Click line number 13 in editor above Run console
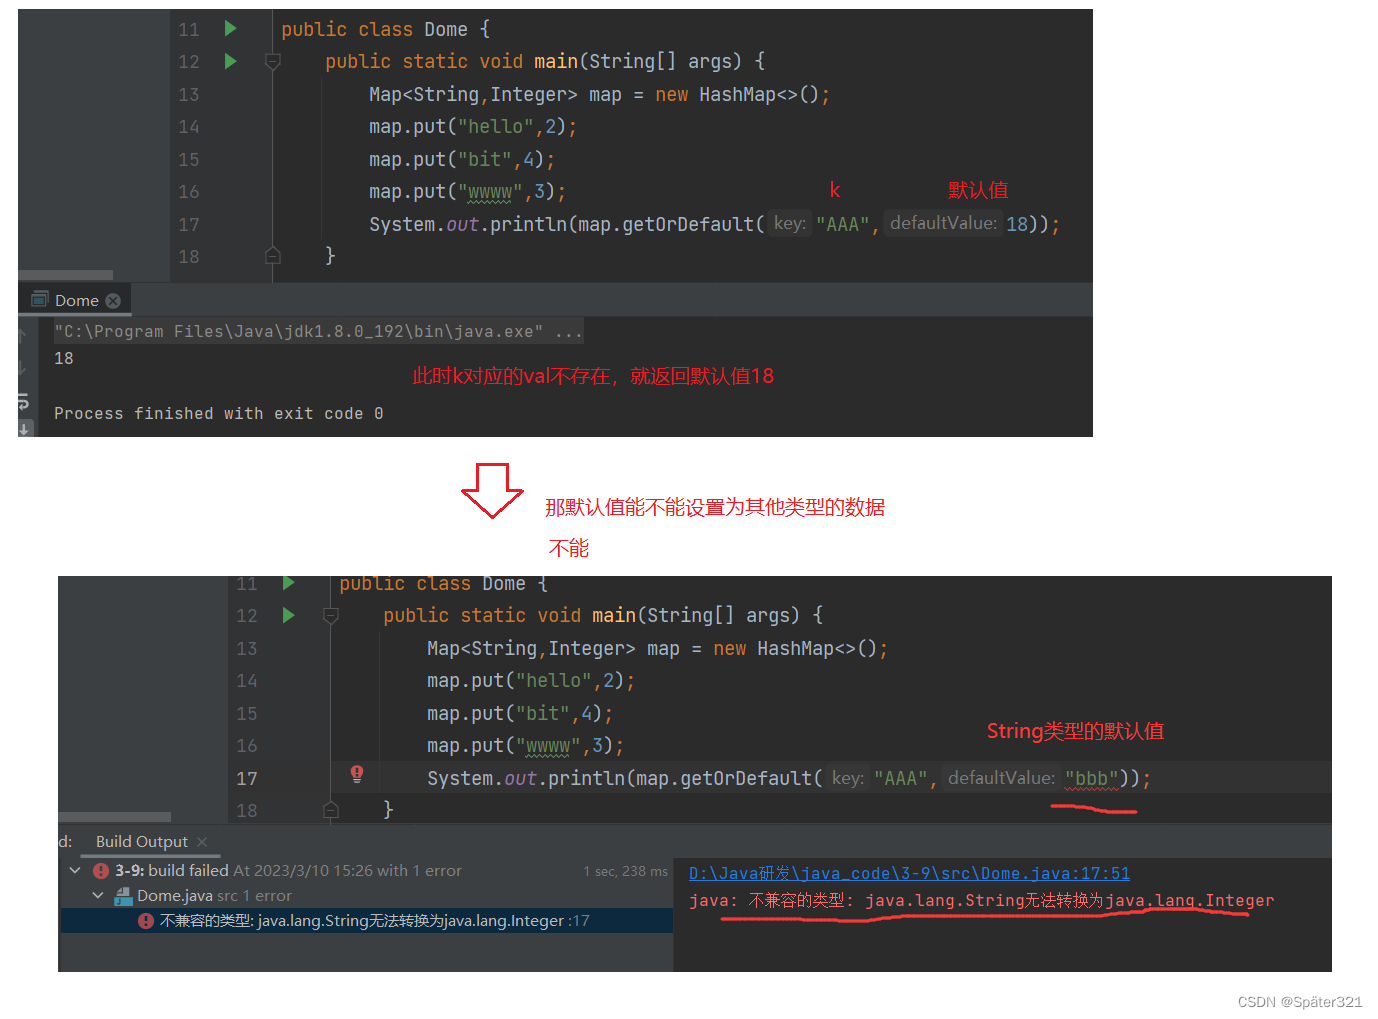 tap(189, 94)
